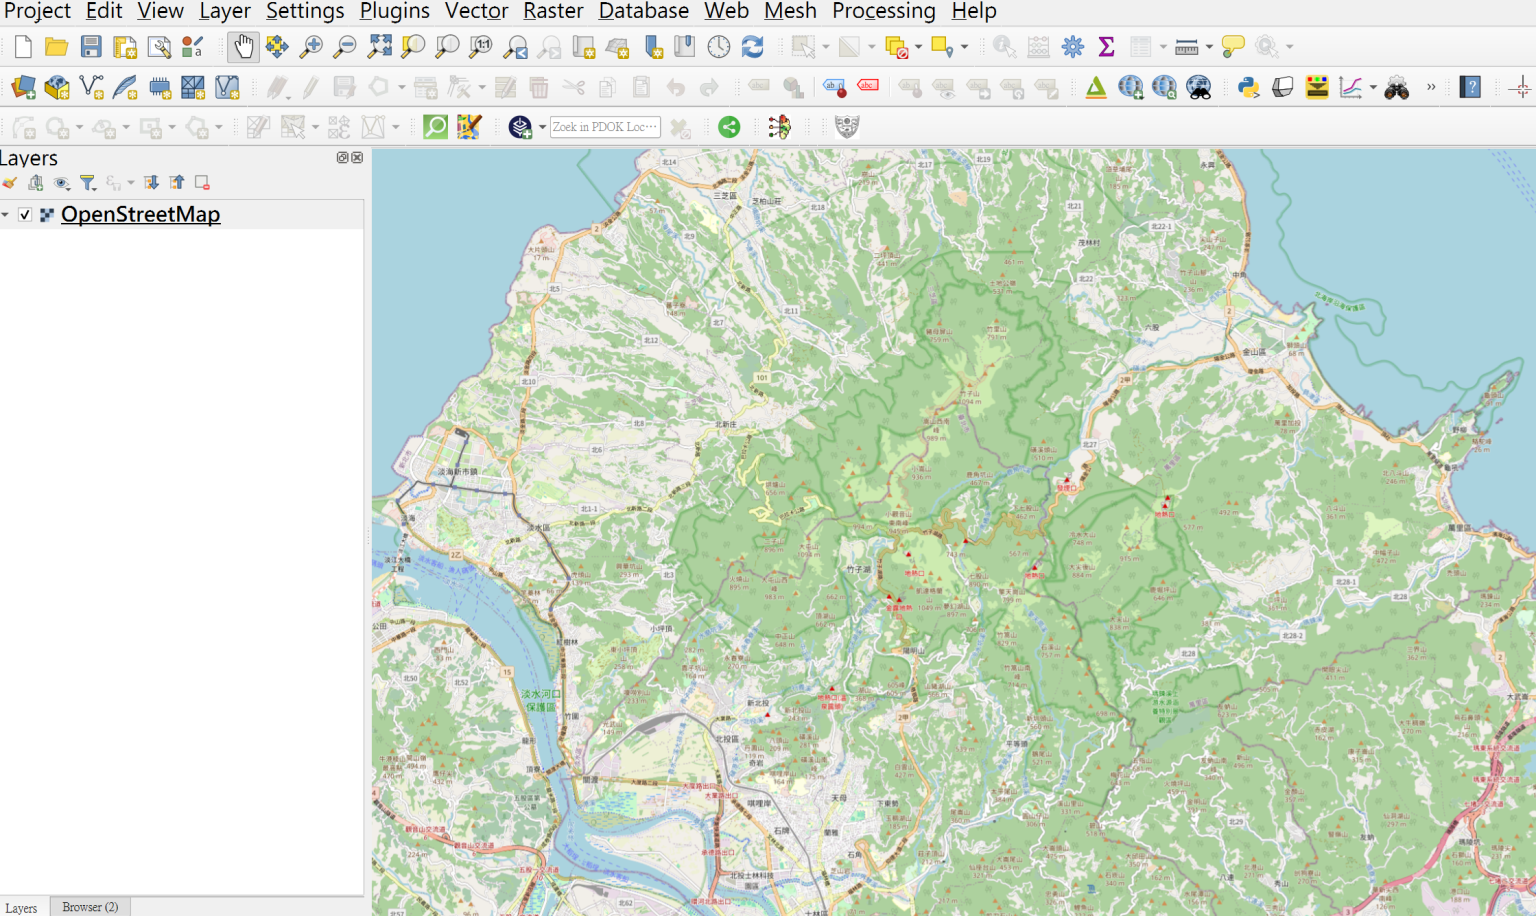
Task: Open the Python Console
Action: 1248,88
